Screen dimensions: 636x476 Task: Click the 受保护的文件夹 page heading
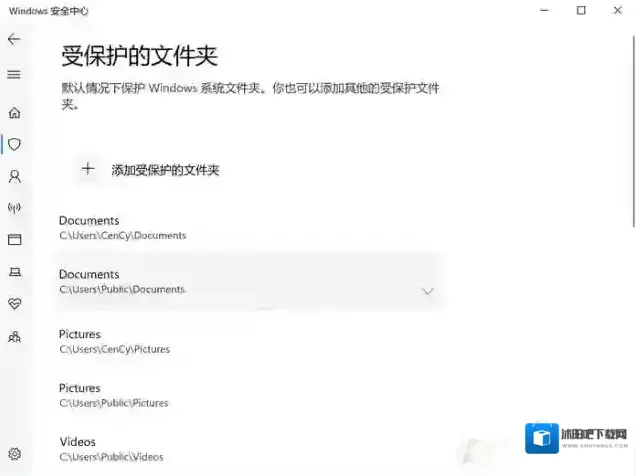(x=140, y=56)
